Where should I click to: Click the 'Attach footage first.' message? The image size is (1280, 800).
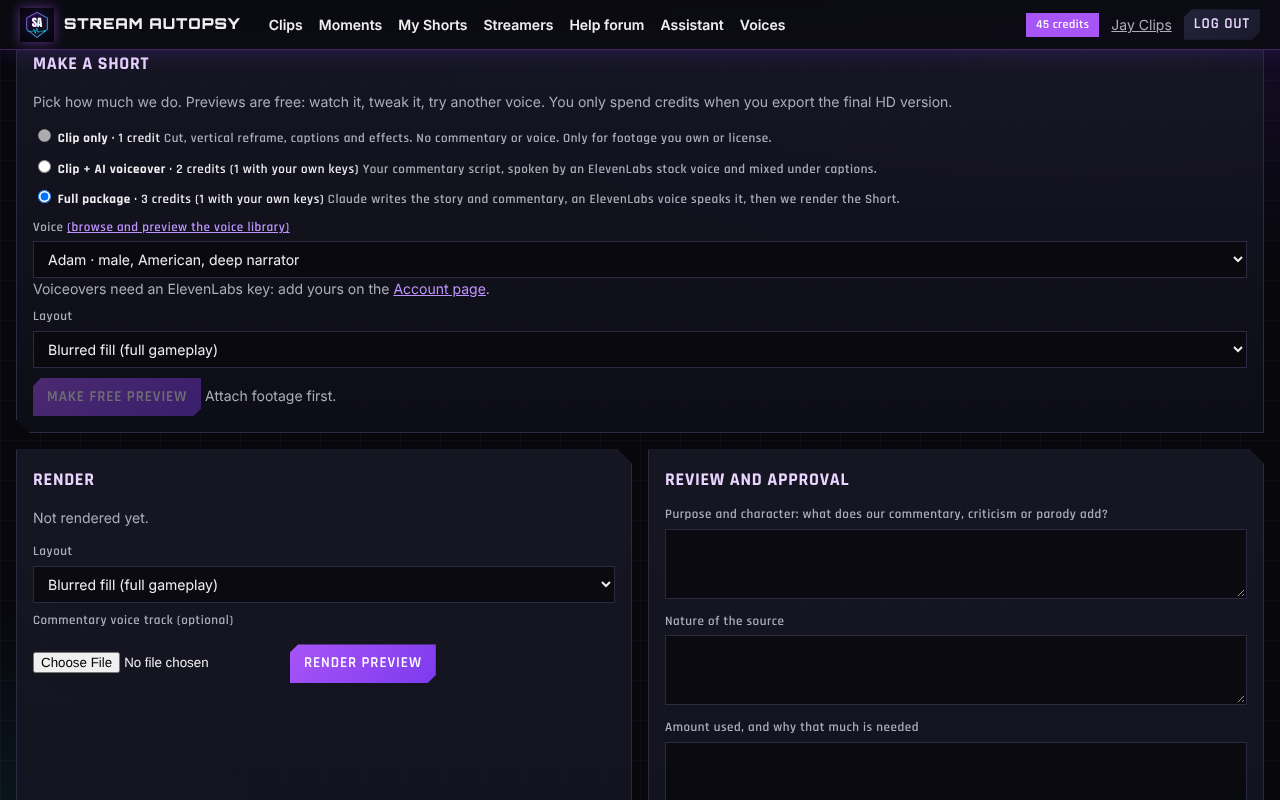pyautogui.click(x=270, y=396)
